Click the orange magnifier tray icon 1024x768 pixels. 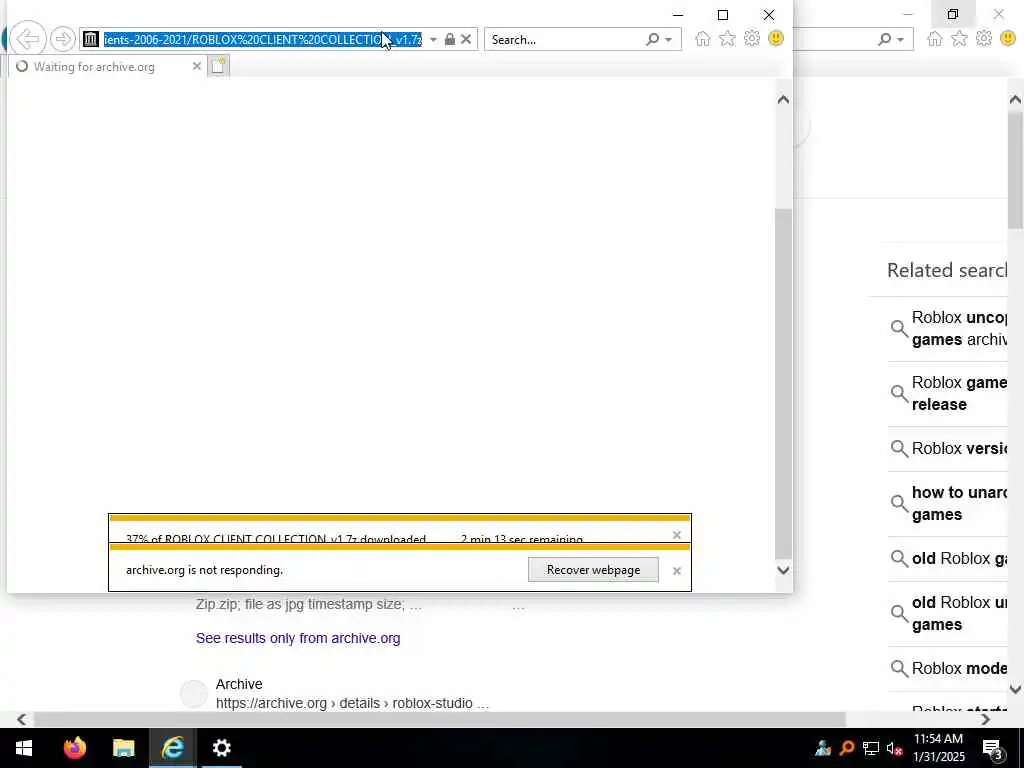pyautogui.click(x=847, y=748)
